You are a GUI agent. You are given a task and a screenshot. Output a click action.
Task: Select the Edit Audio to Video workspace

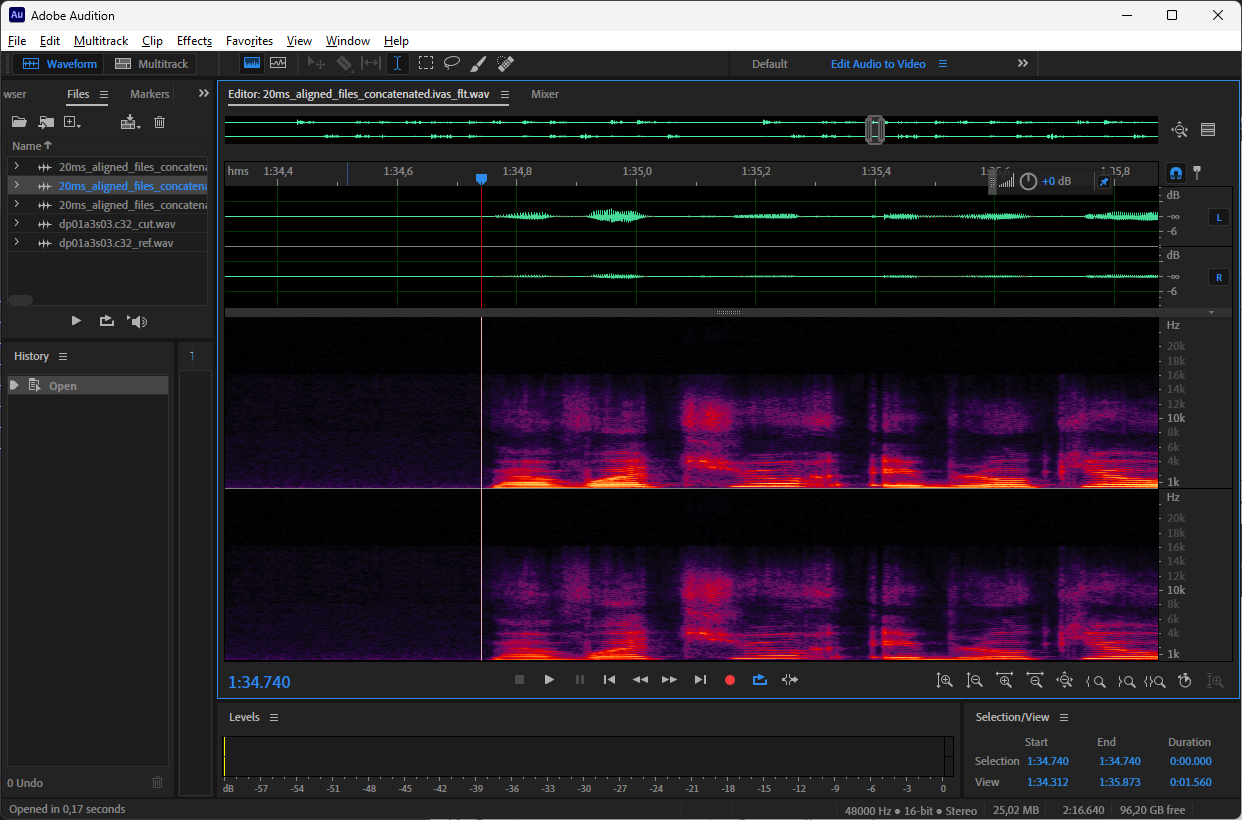[x=878, y=64]
